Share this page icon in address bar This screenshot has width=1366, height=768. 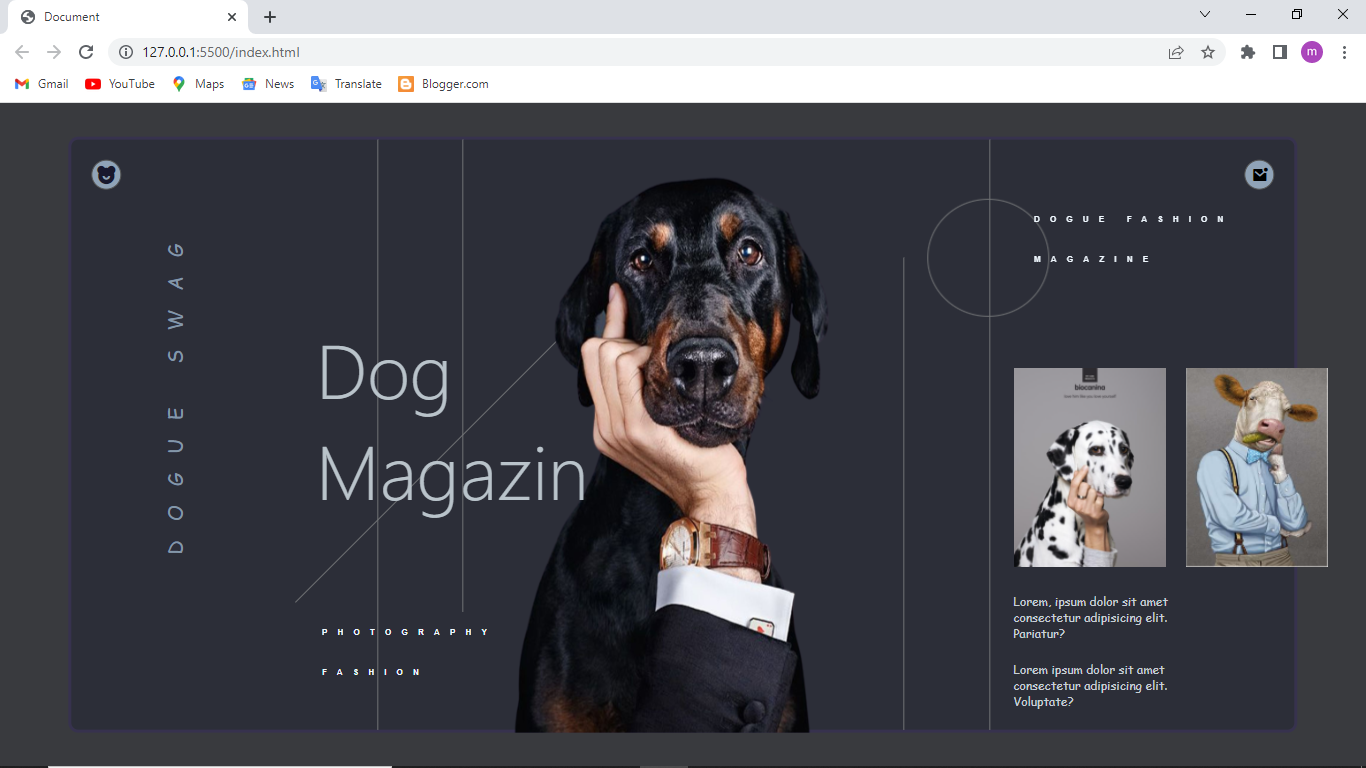coord(1176,52)
